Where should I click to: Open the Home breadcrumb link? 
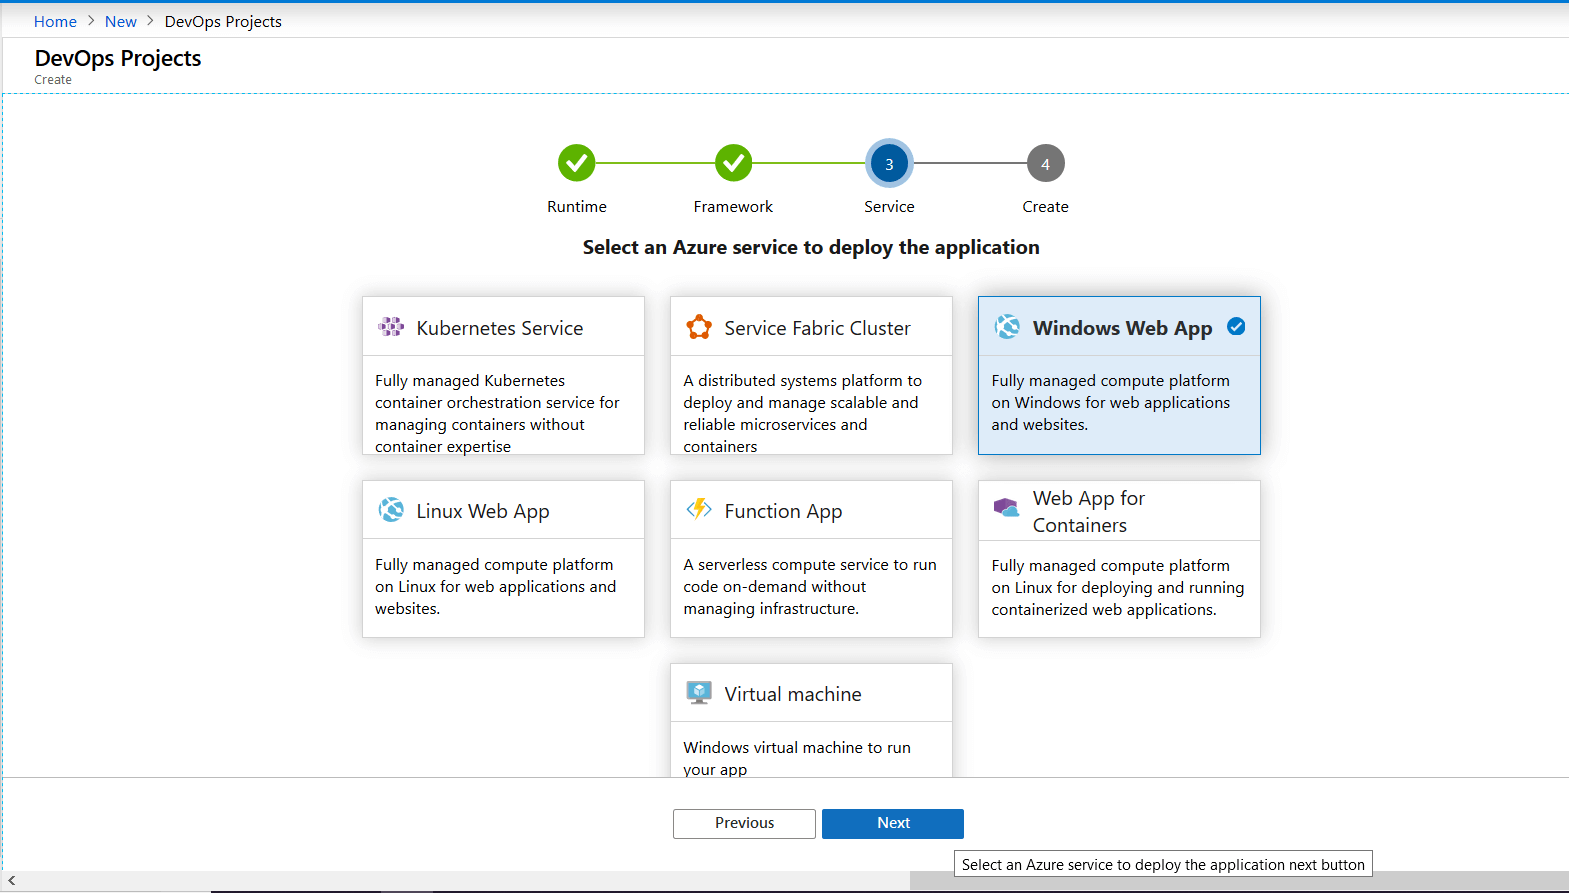pyautogui.click(x=55, y=22)
